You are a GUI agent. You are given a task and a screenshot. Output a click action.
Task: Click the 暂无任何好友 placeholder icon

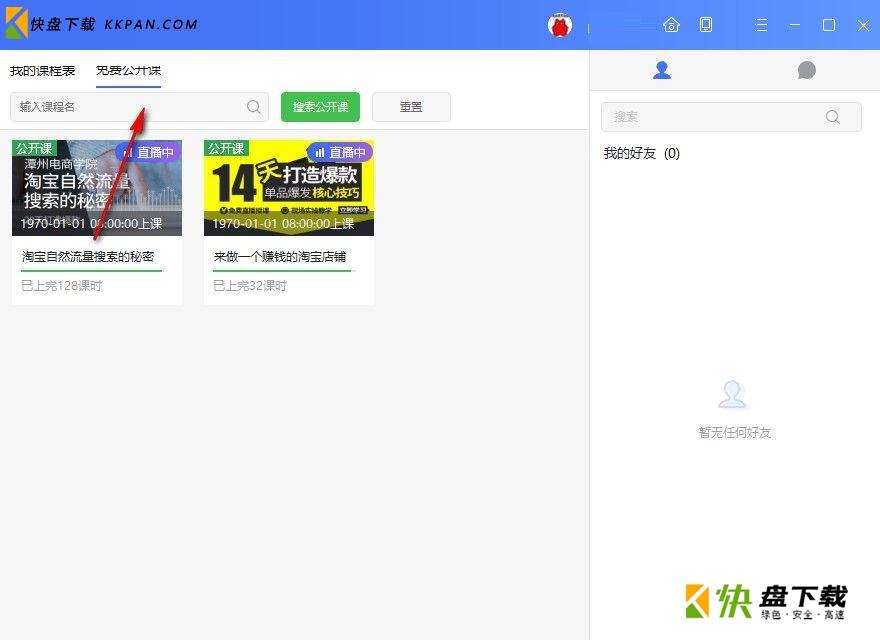pos(732,394)
